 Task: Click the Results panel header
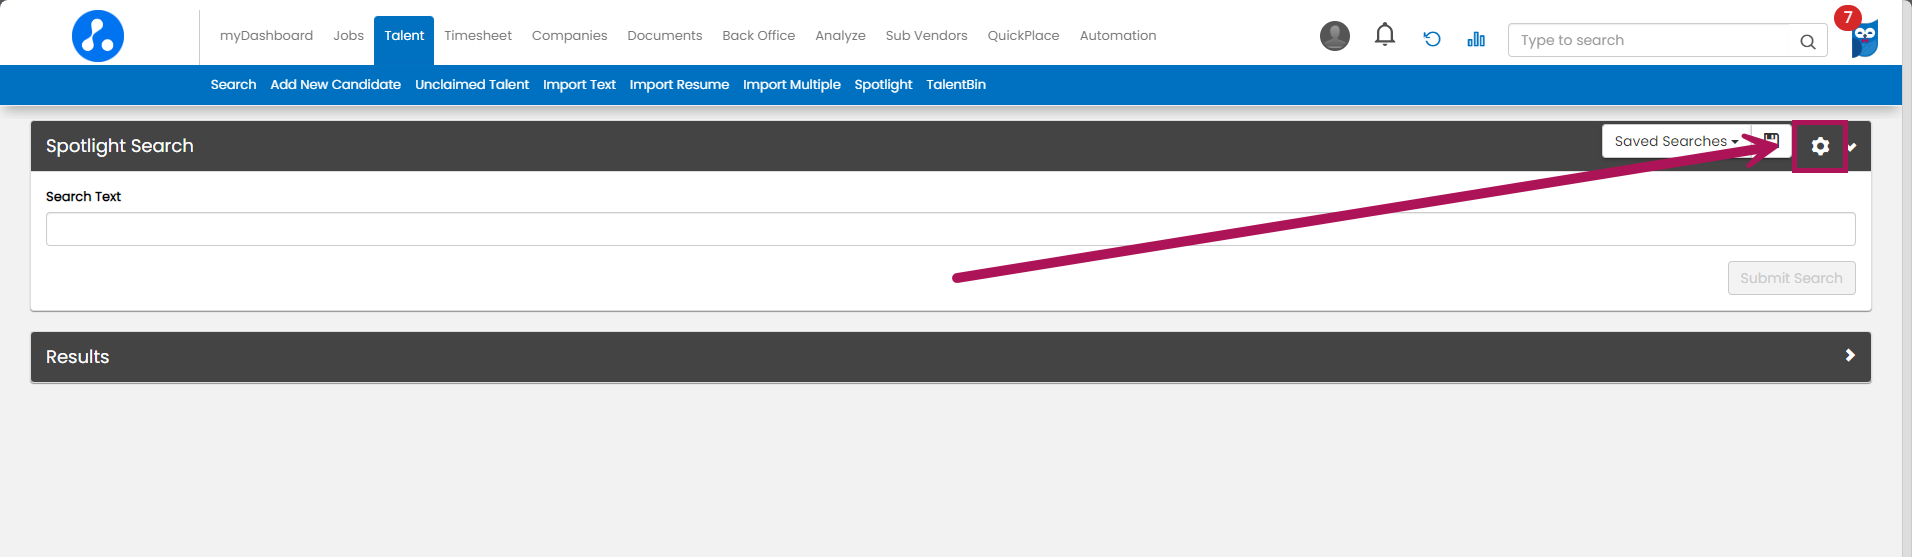tap(950, 357)
